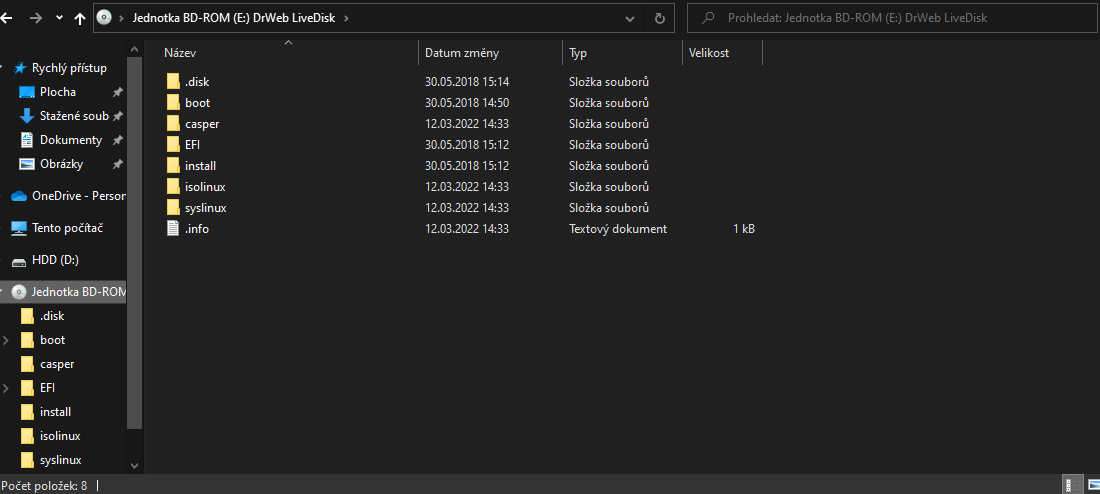Sort files by Název column
Screen dimensions: 1100x494
point(180,53)
